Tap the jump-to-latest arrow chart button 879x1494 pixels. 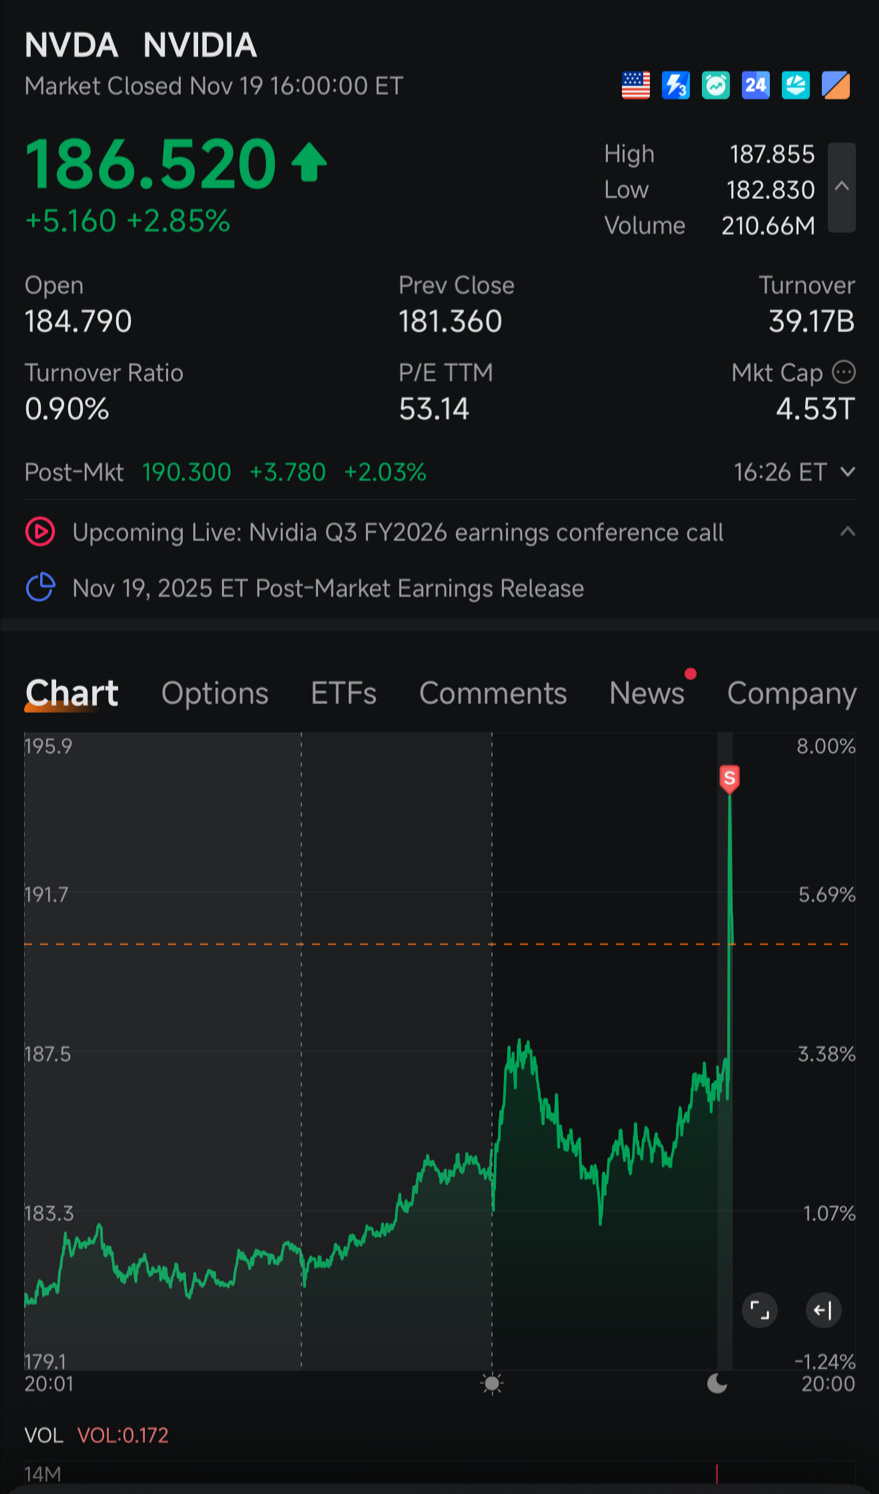[823, 1310]
